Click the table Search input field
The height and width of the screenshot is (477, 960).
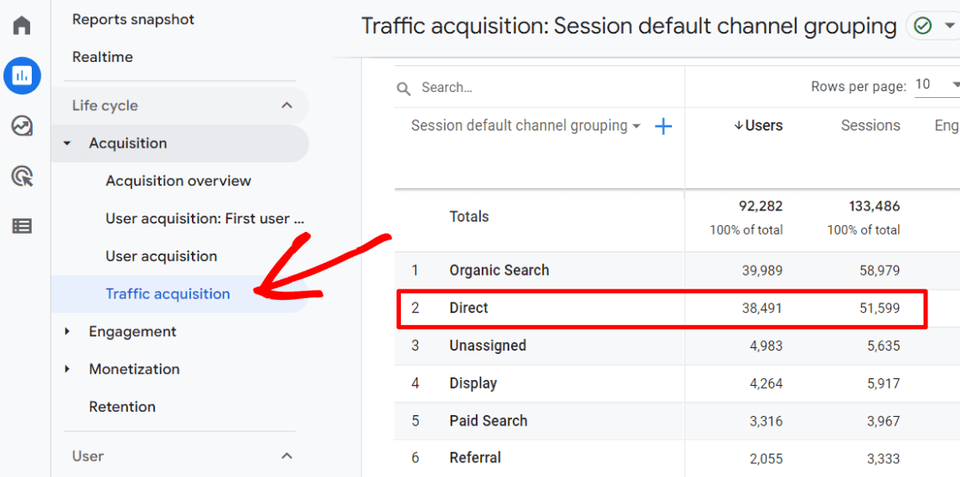pos(540,88)
